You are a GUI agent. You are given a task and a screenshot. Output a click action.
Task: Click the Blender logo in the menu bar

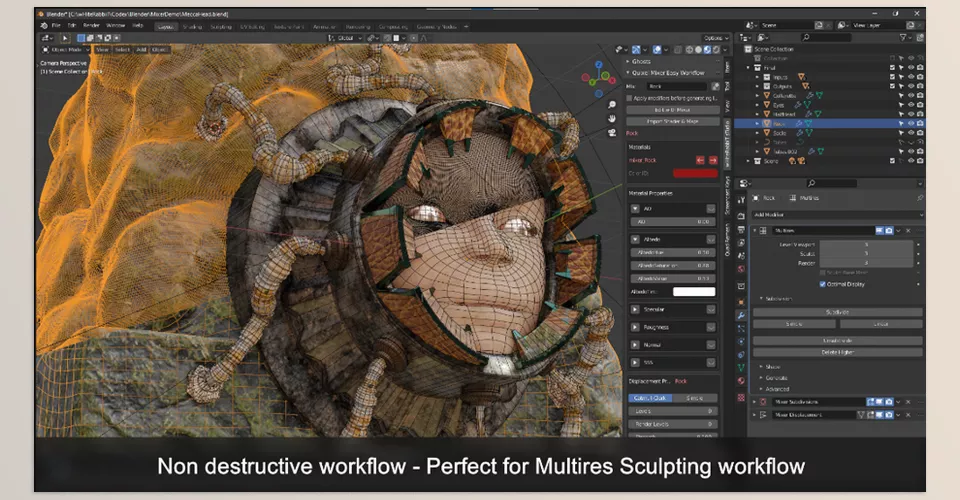click(x=43, y=26)
